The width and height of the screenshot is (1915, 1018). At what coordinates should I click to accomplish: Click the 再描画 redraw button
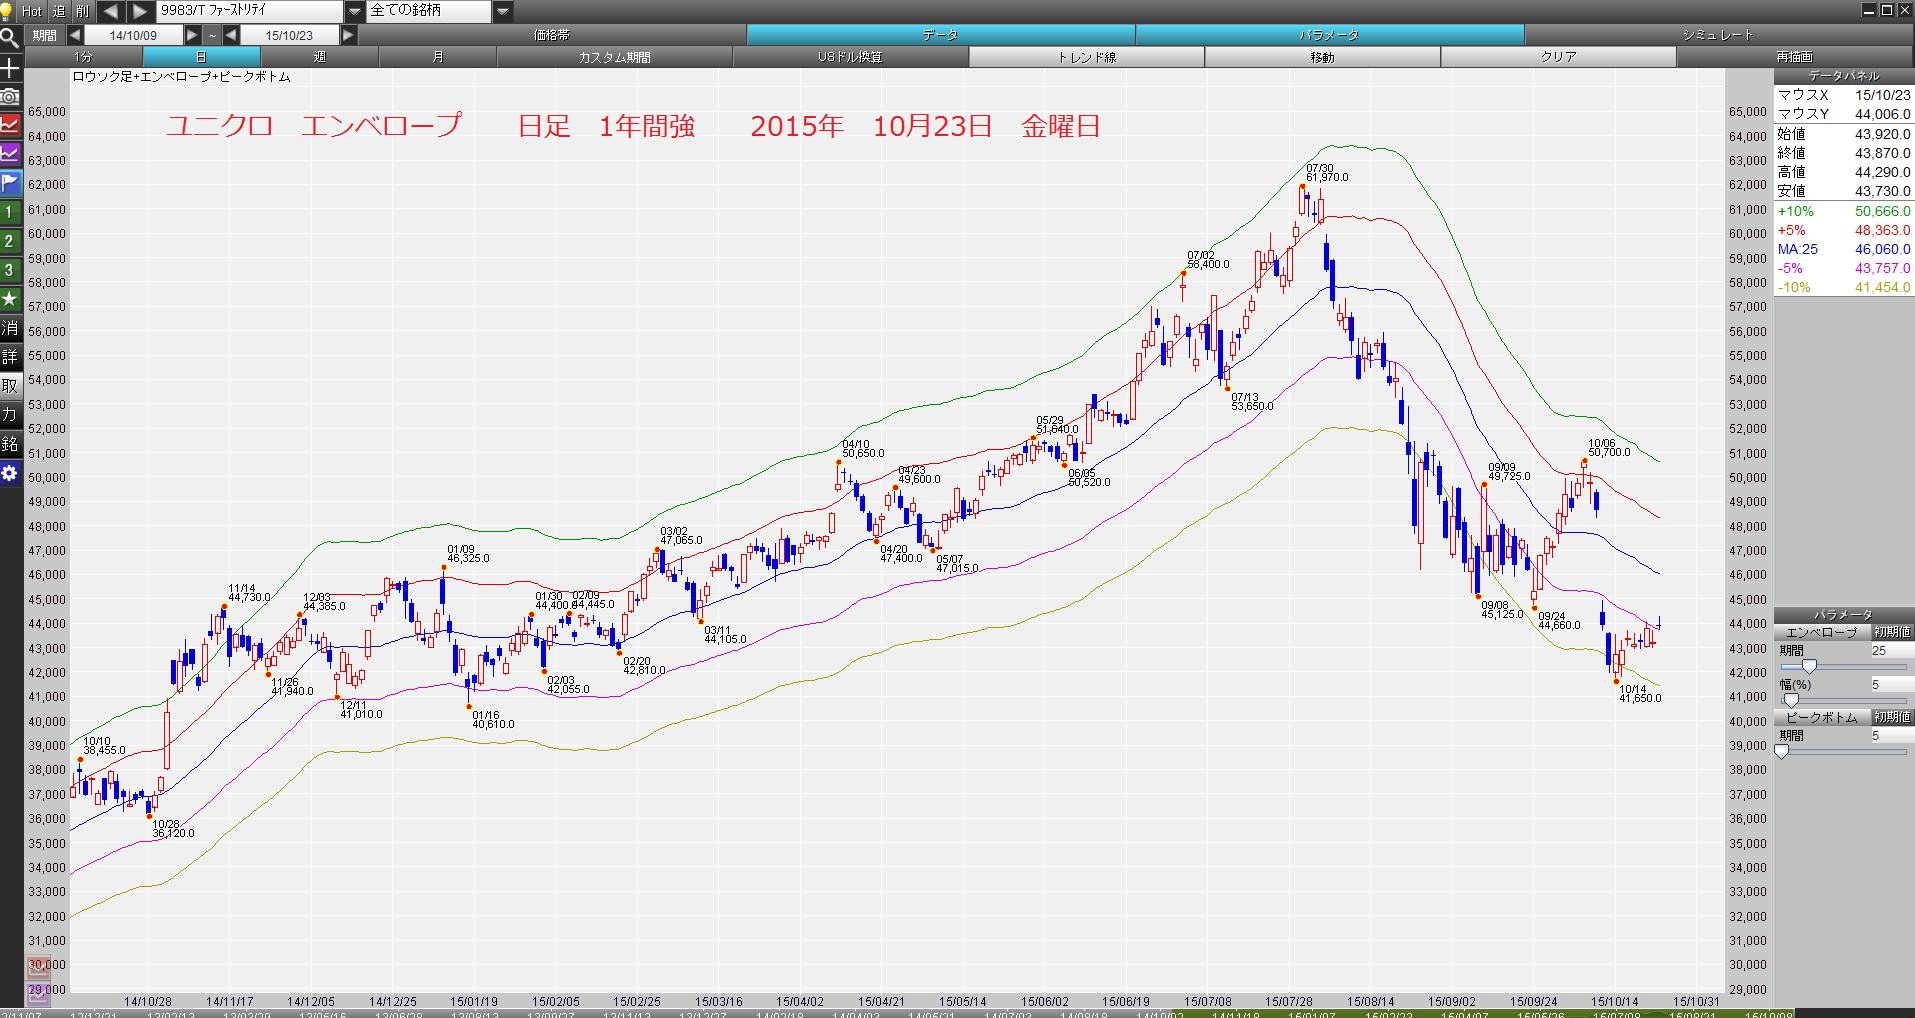tap(1795, 57)
